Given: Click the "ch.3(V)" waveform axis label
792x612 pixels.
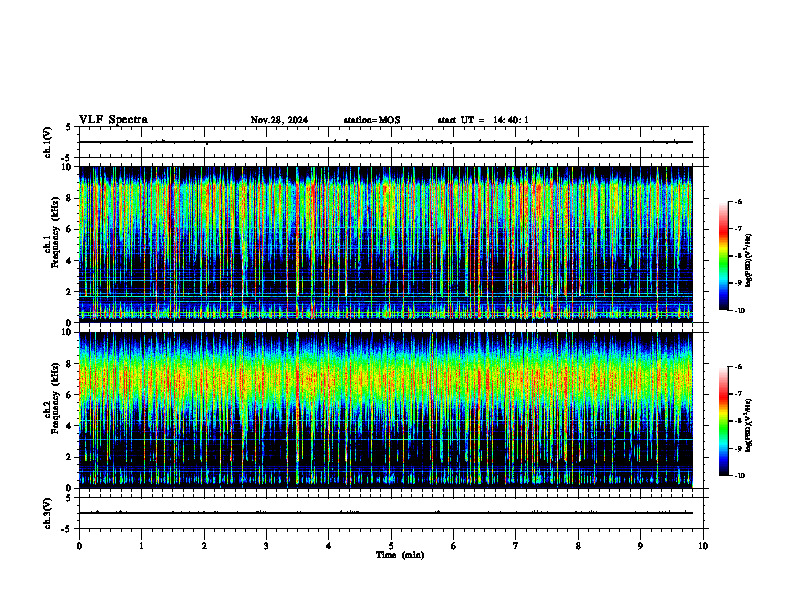Looking at the screenshot, I should 48,514.
